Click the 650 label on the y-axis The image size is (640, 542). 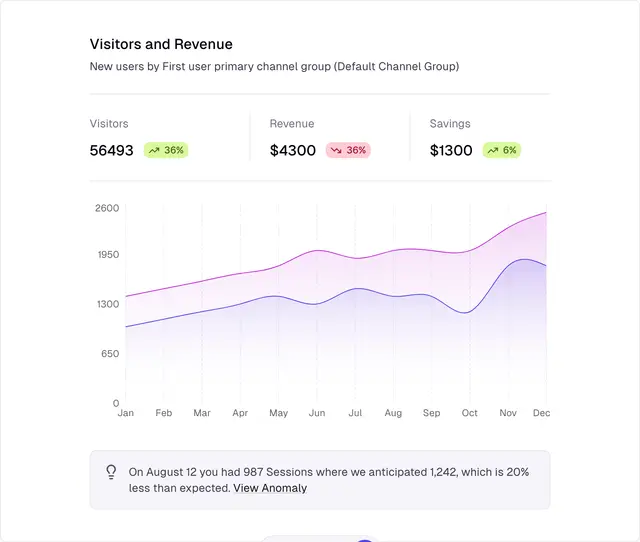point(109,353)
